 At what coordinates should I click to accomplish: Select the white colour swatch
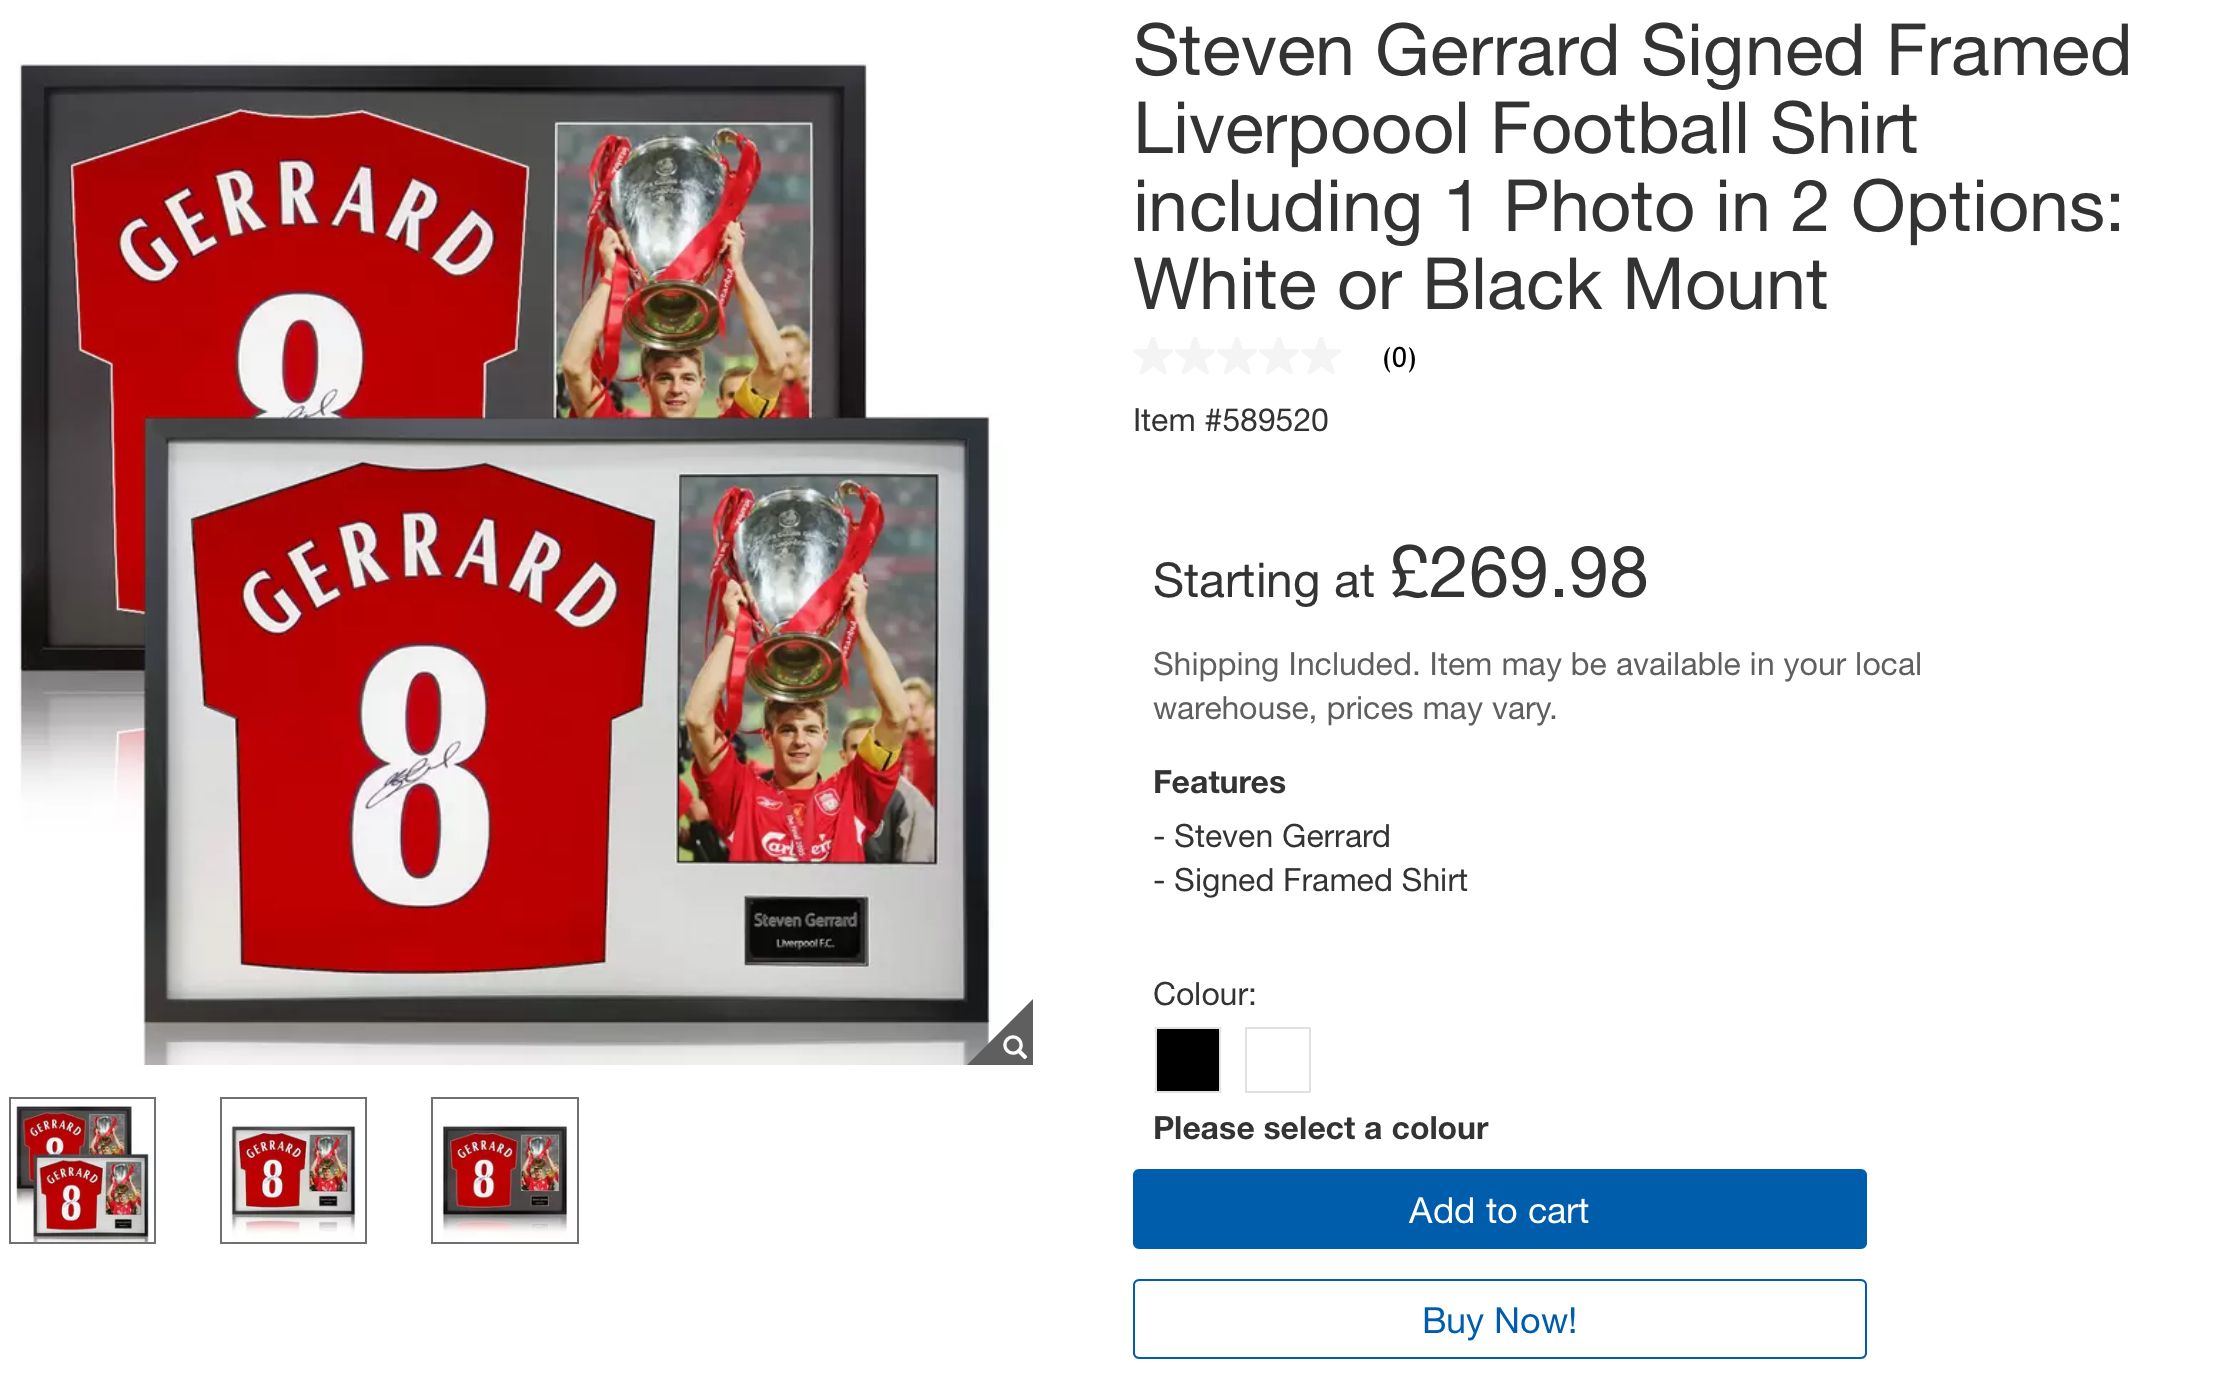coord(1277,1059)
